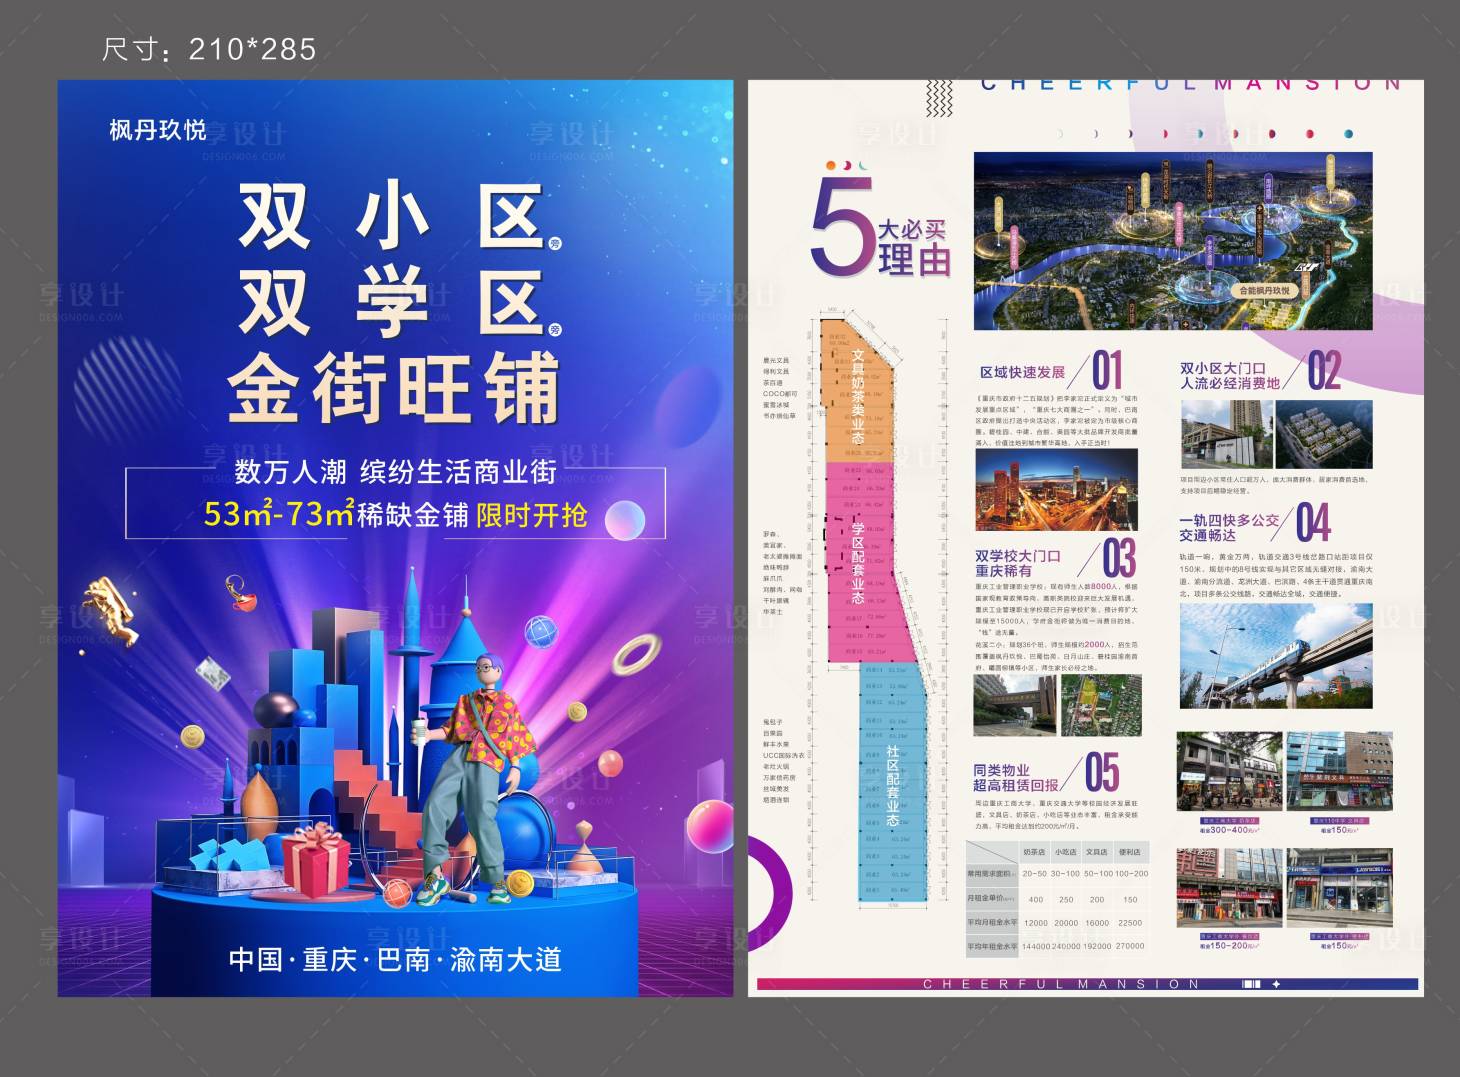Click the '租金300-400' rent caption
Image resolution: width=1460 pixels, height=1077 pixels.
(1229, 829)
